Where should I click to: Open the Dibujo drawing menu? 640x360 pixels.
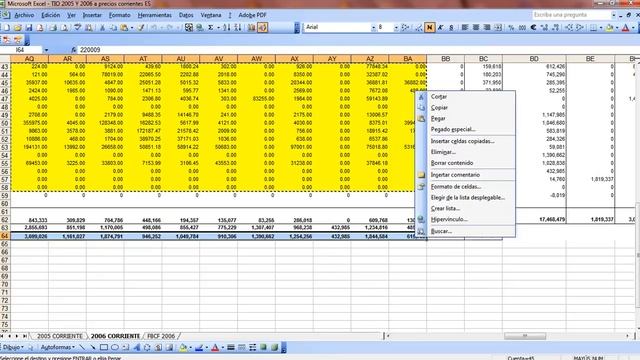(x=13, y=347)
